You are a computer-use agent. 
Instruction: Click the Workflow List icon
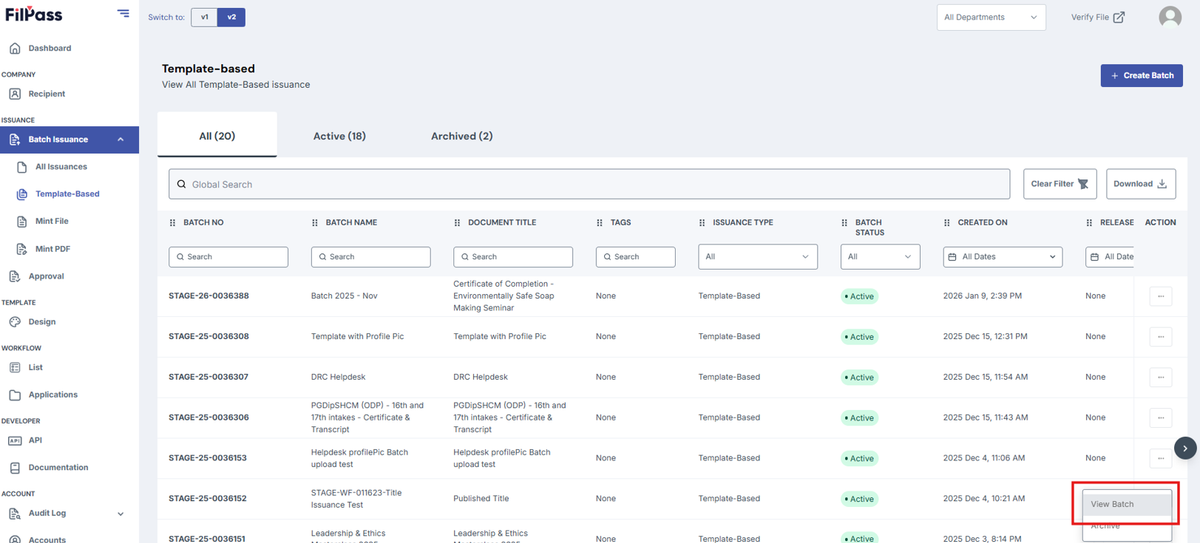click(15, 368)
